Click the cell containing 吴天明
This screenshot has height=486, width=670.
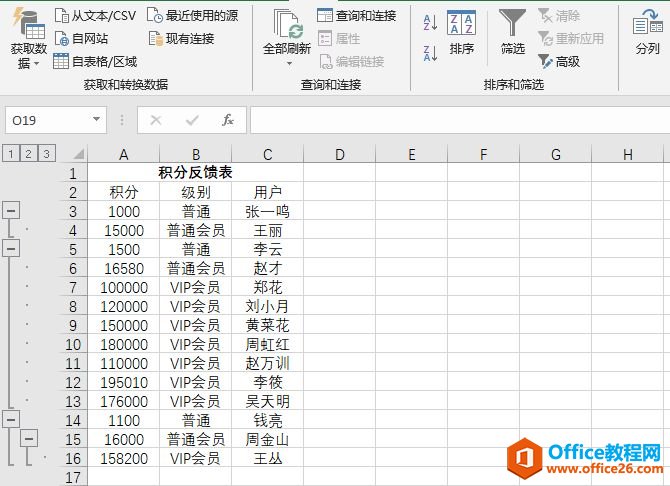(x=267, y=401)
